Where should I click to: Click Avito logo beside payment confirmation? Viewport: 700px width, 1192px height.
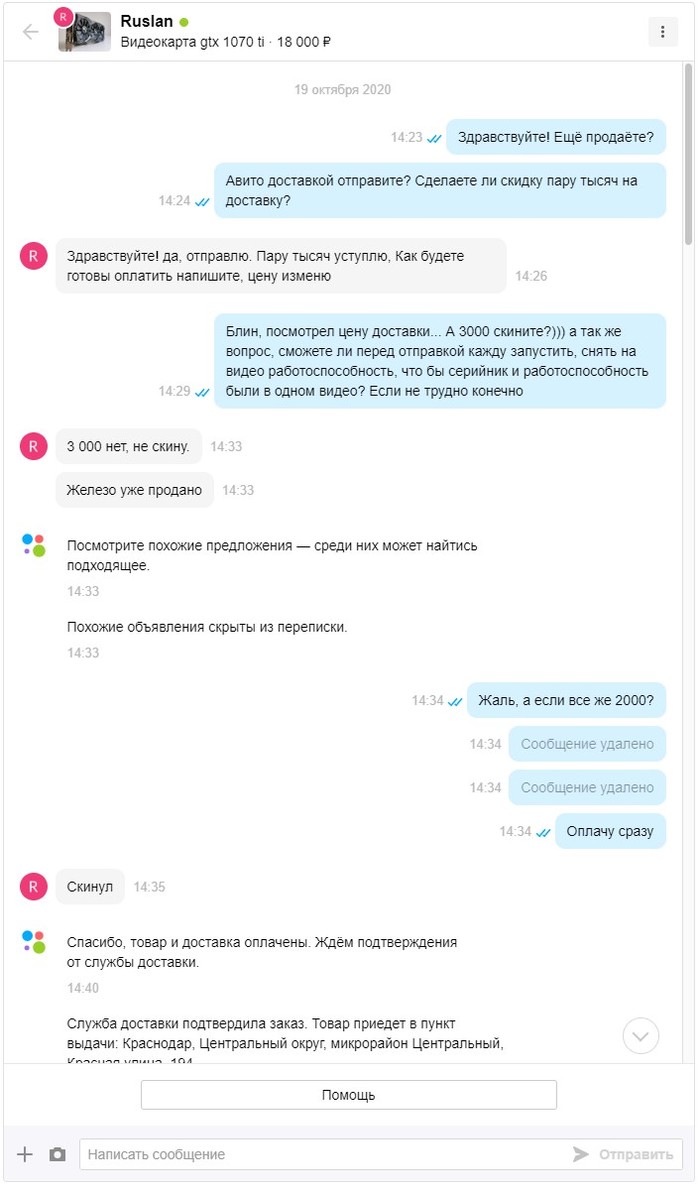click(33, 941)
